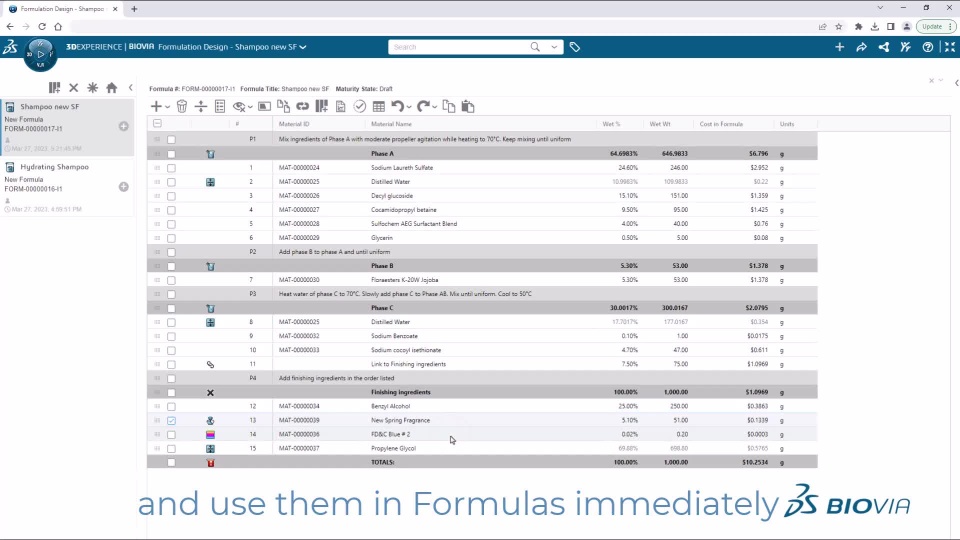
Task: Click the Wet % column header
Action: pyautogui.click(x=611, y=124)
